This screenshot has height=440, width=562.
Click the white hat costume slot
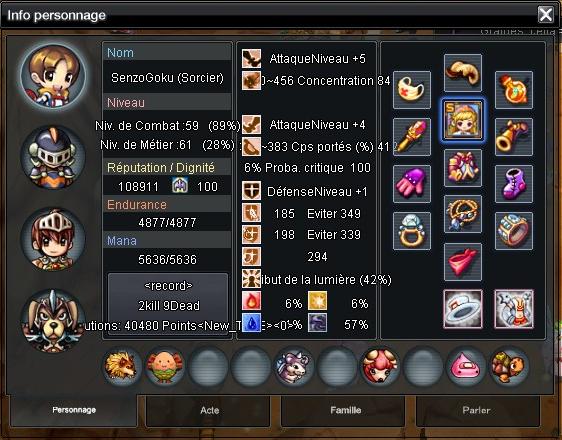click(x=463, y=309)
